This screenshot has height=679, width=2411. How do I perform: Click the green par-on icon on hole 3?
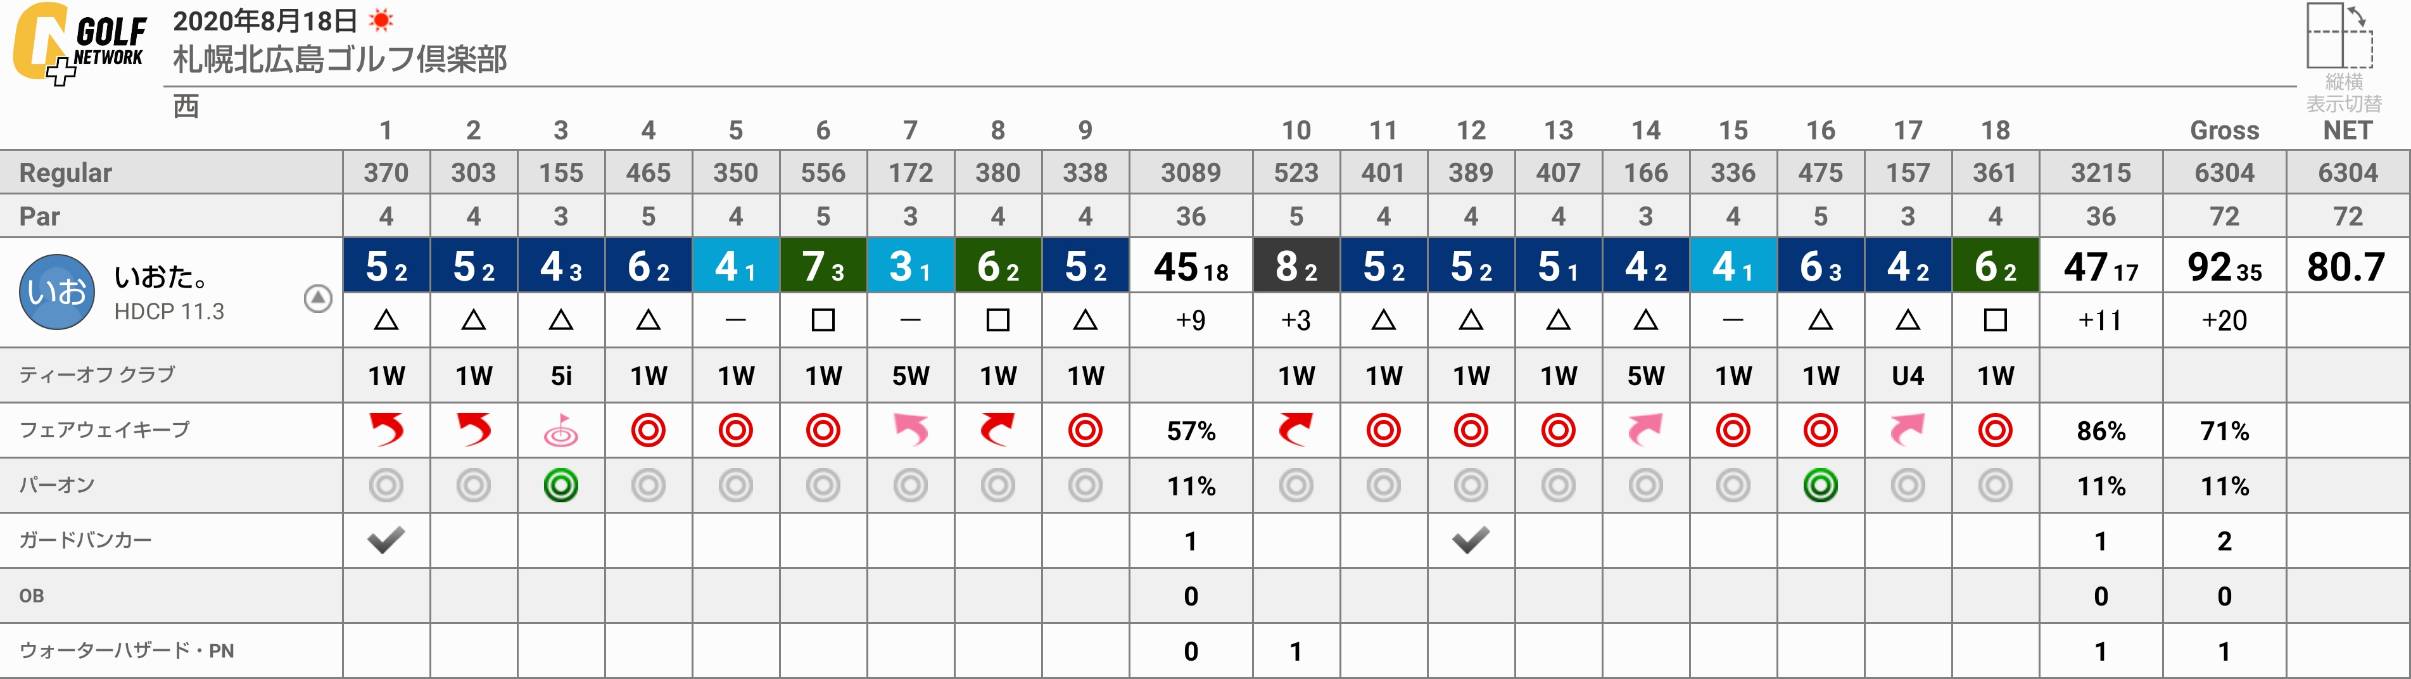click(561, 486)
